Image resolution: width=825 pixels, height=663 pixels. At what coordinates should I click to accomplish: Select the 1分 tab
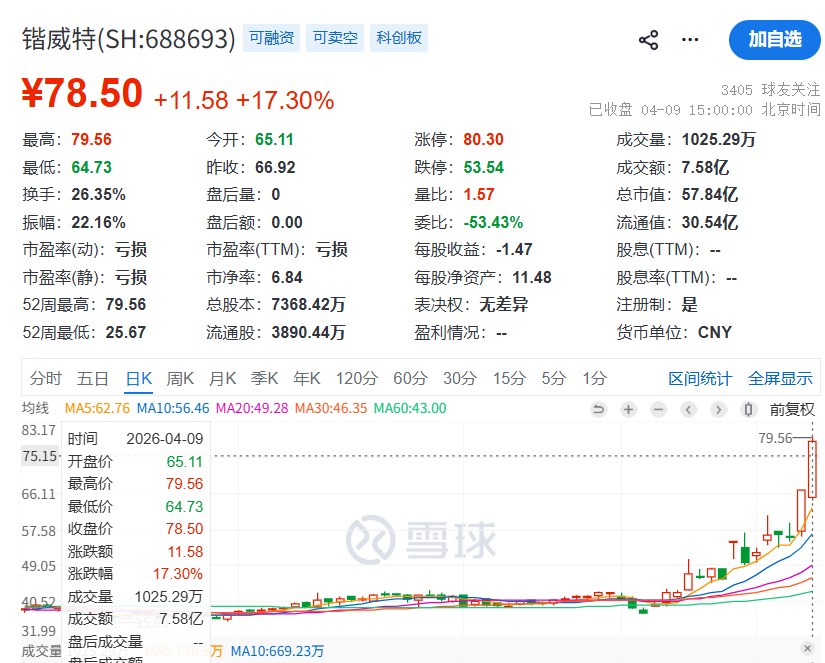[x=595, y=378]
